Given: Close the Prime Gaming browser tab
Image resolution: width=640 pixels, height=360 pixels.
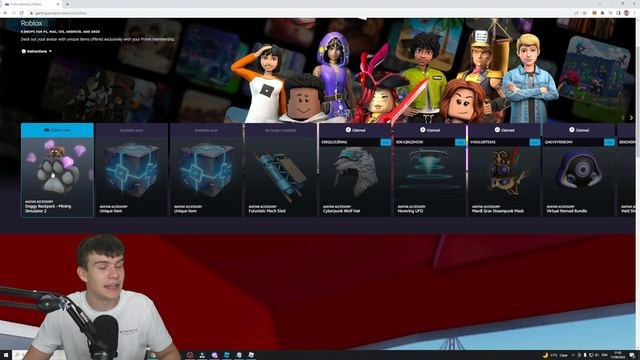Looking at the screenshot, I should pos(58,4).
